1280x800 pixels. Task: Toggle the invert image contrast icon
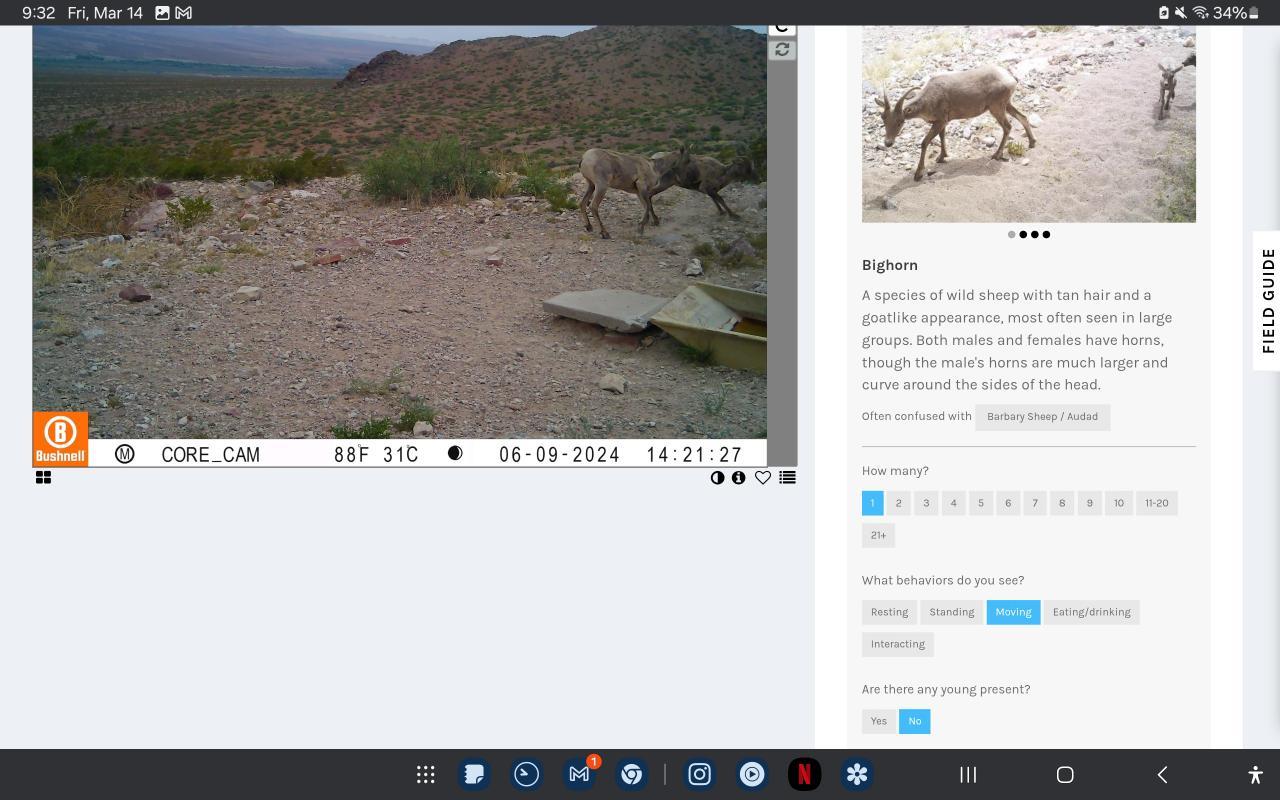(x=717, y=478)
